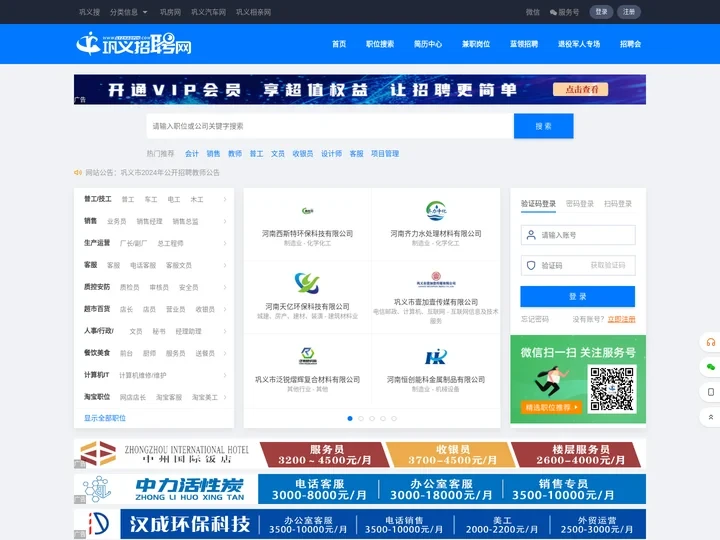Click the 注册 pill in top bar
Image resolution: width=720 pixels, height=540 pixels.
629,12
